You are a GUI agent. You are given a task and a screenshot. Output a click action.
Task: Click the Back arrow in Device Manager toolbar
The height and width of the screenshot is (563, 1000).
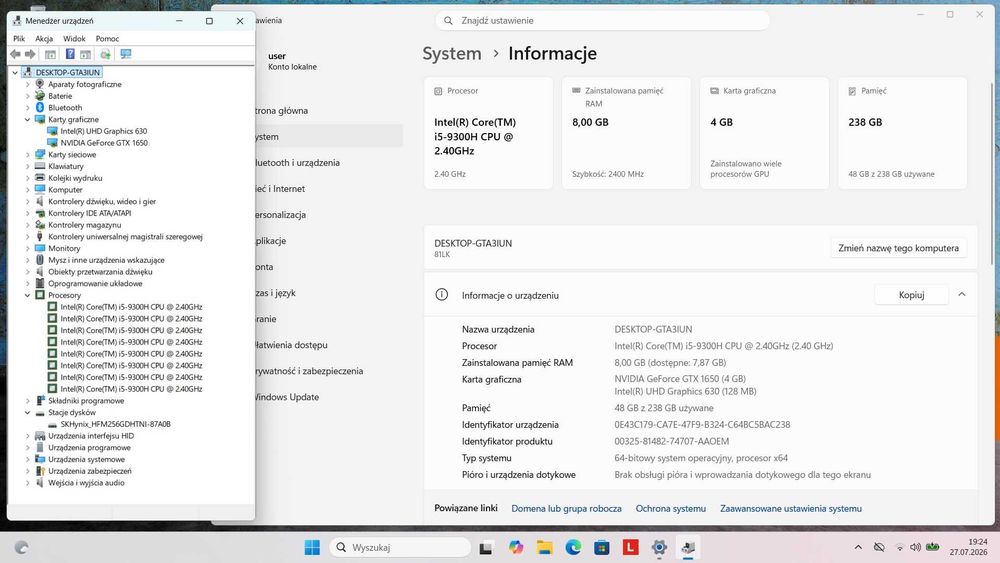(15, 54)
